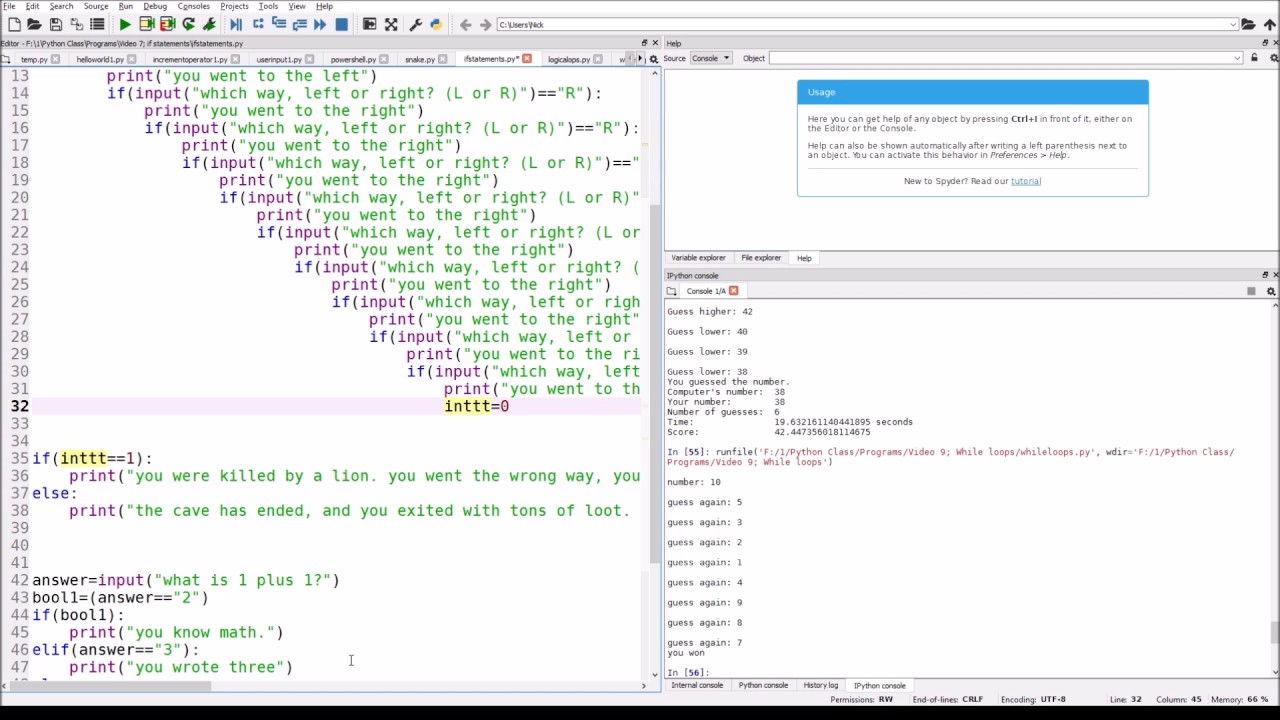The image size is (1280, 720).
Task: Stop debugging blue square icon
Action: 341,24
